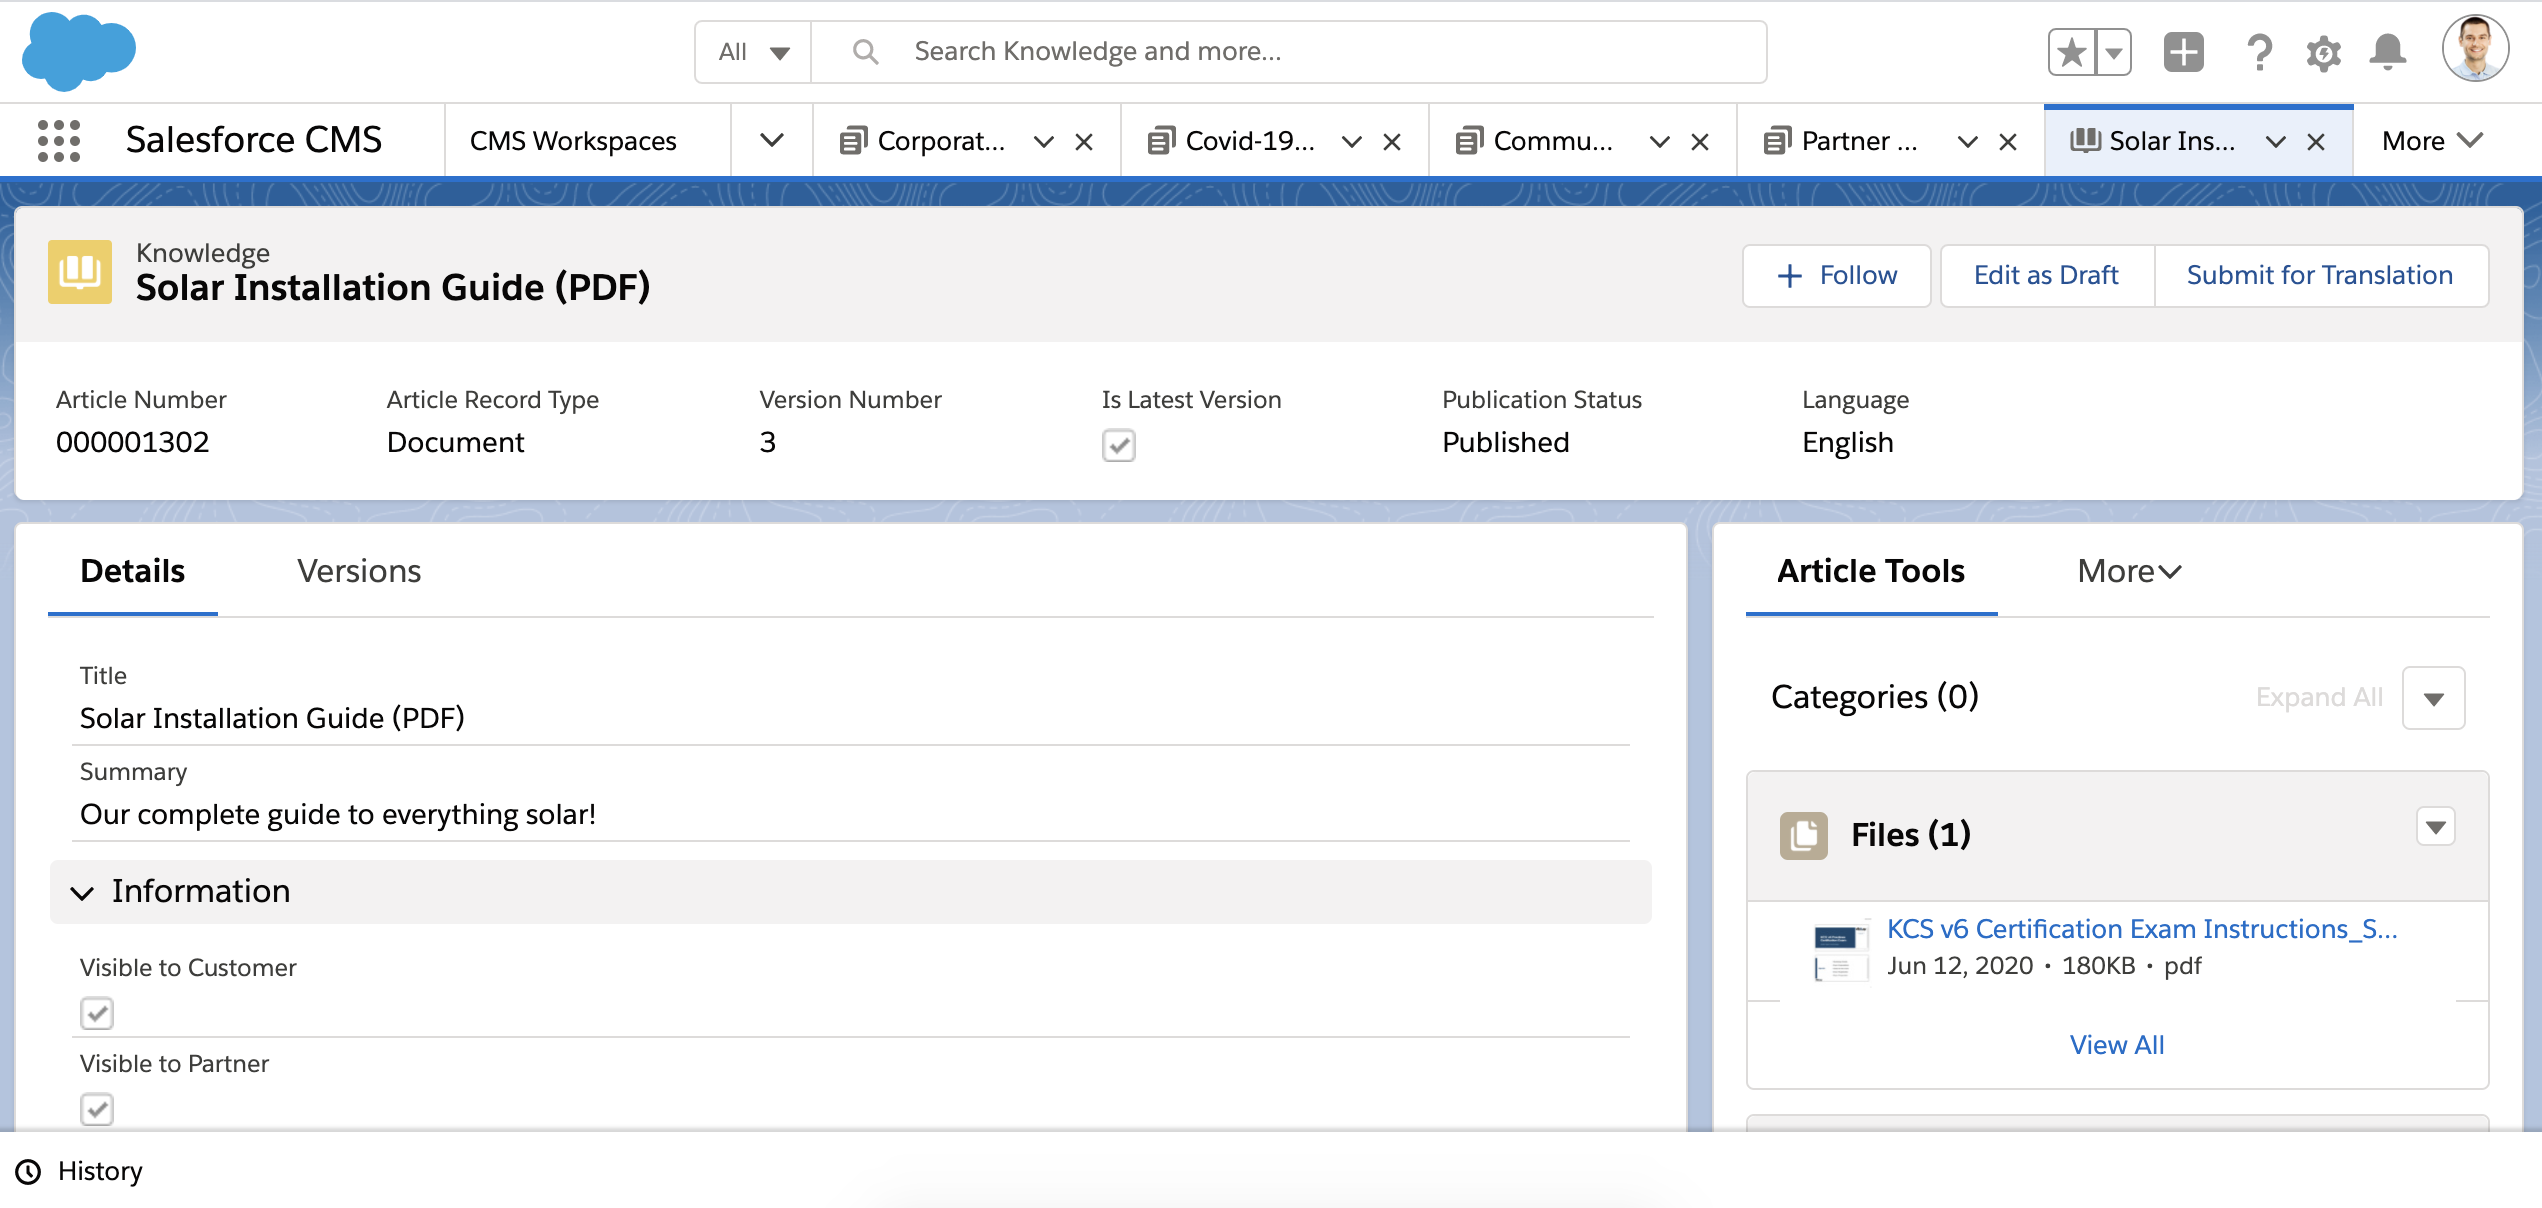Click the summary text 'Our complete guide to everything solar!'
This screenshot has width=2542, height=1208.
click(338, 815)
